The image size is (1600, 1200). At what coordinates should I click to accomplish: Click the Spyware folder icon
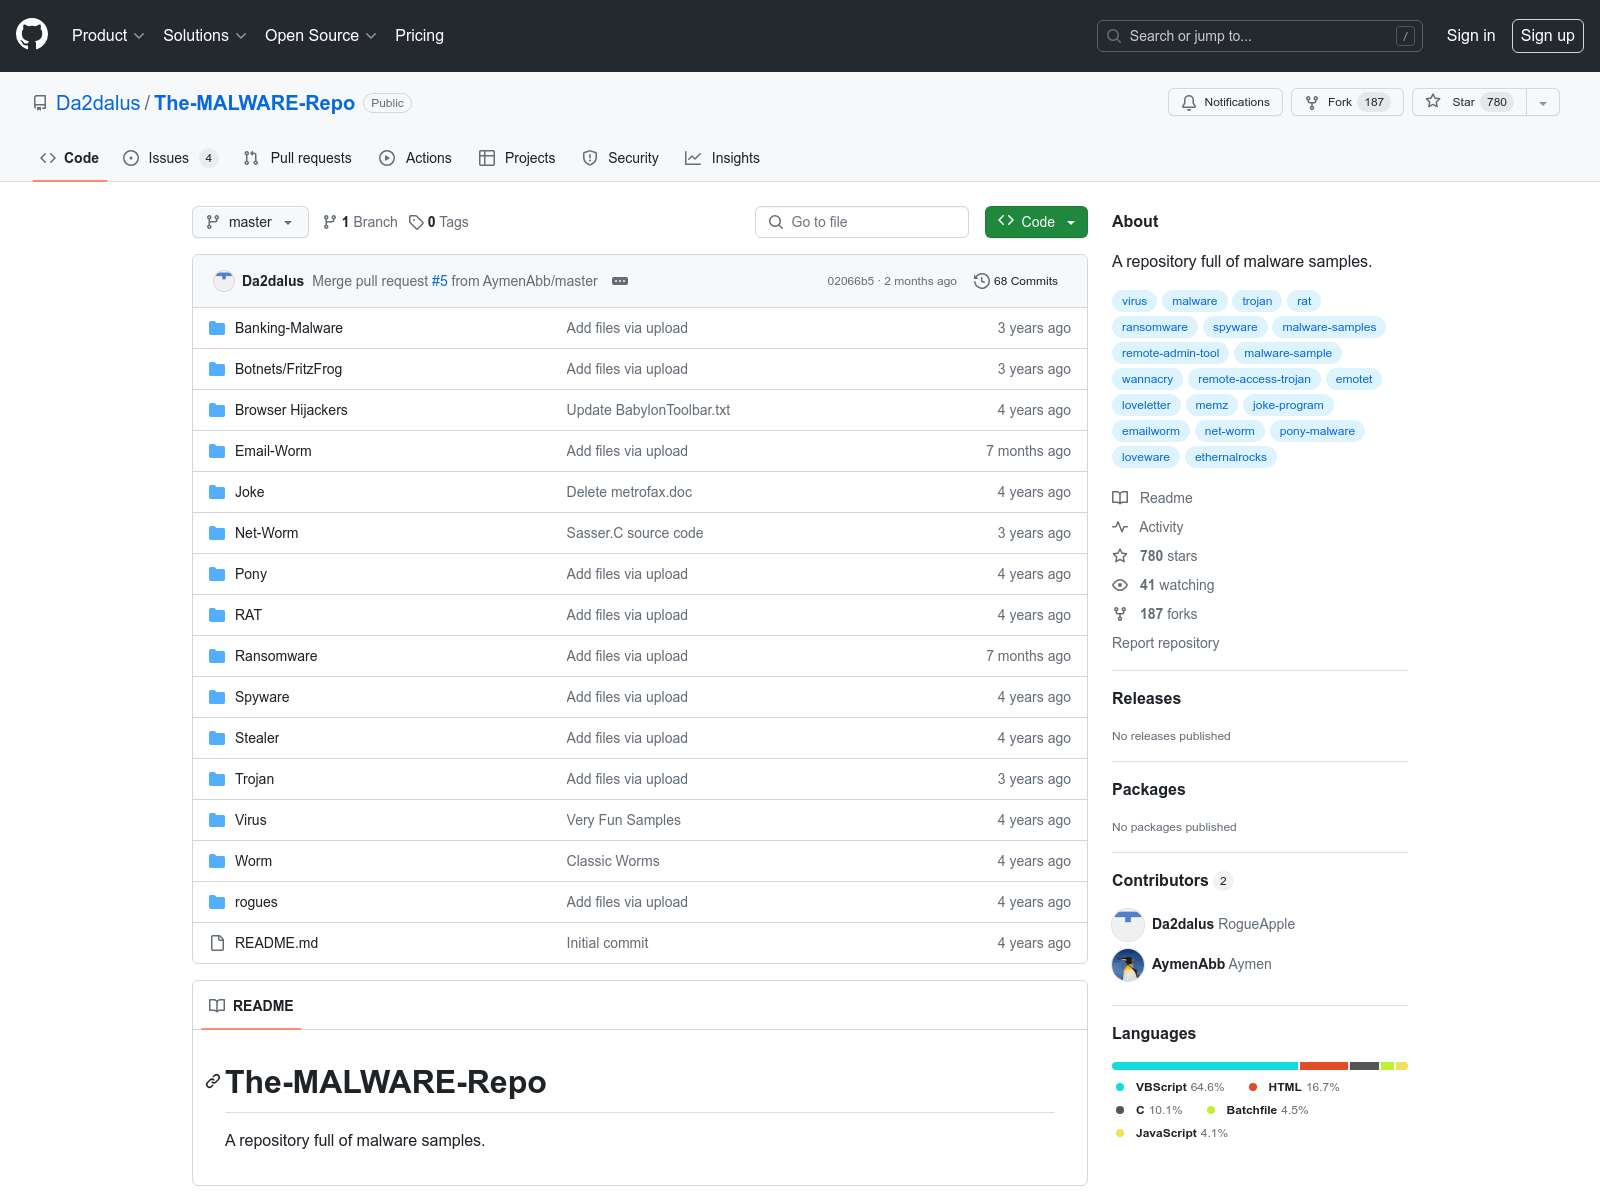coord(217,697)
